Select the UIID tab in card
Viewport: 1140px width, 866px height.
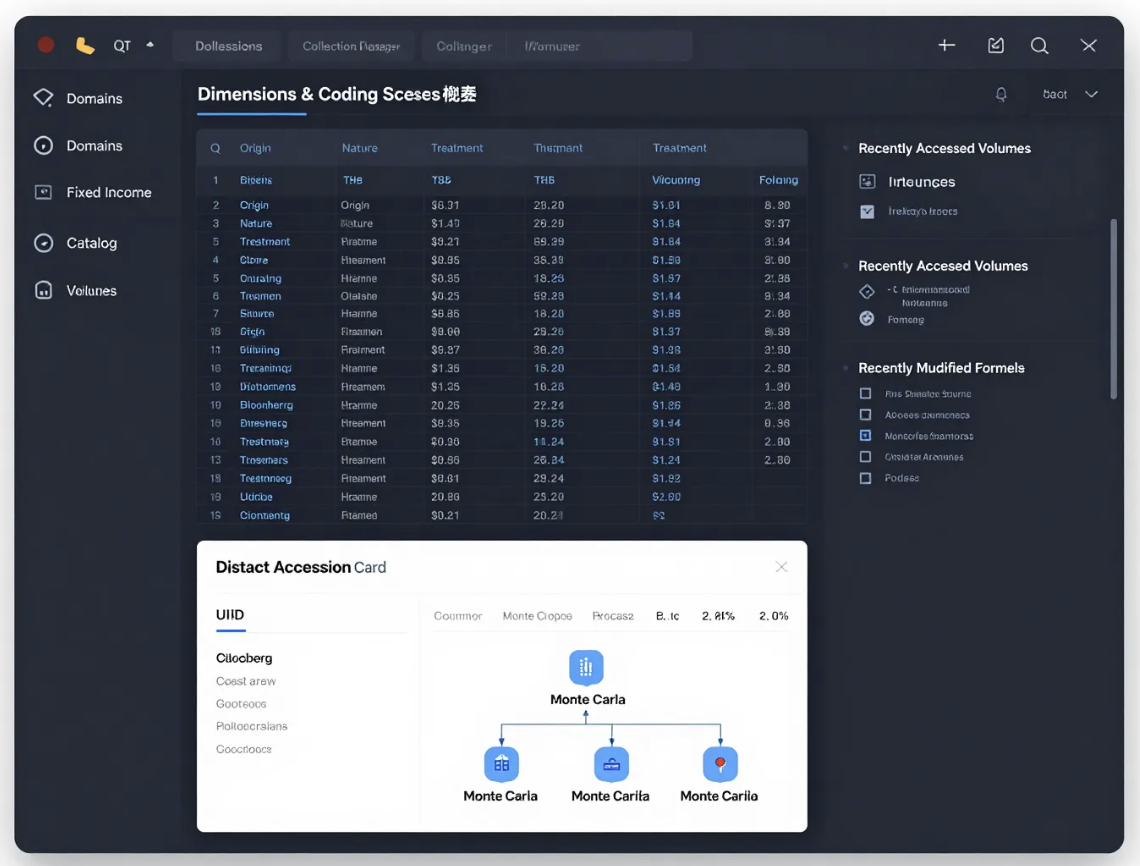[x=230, y=615]
